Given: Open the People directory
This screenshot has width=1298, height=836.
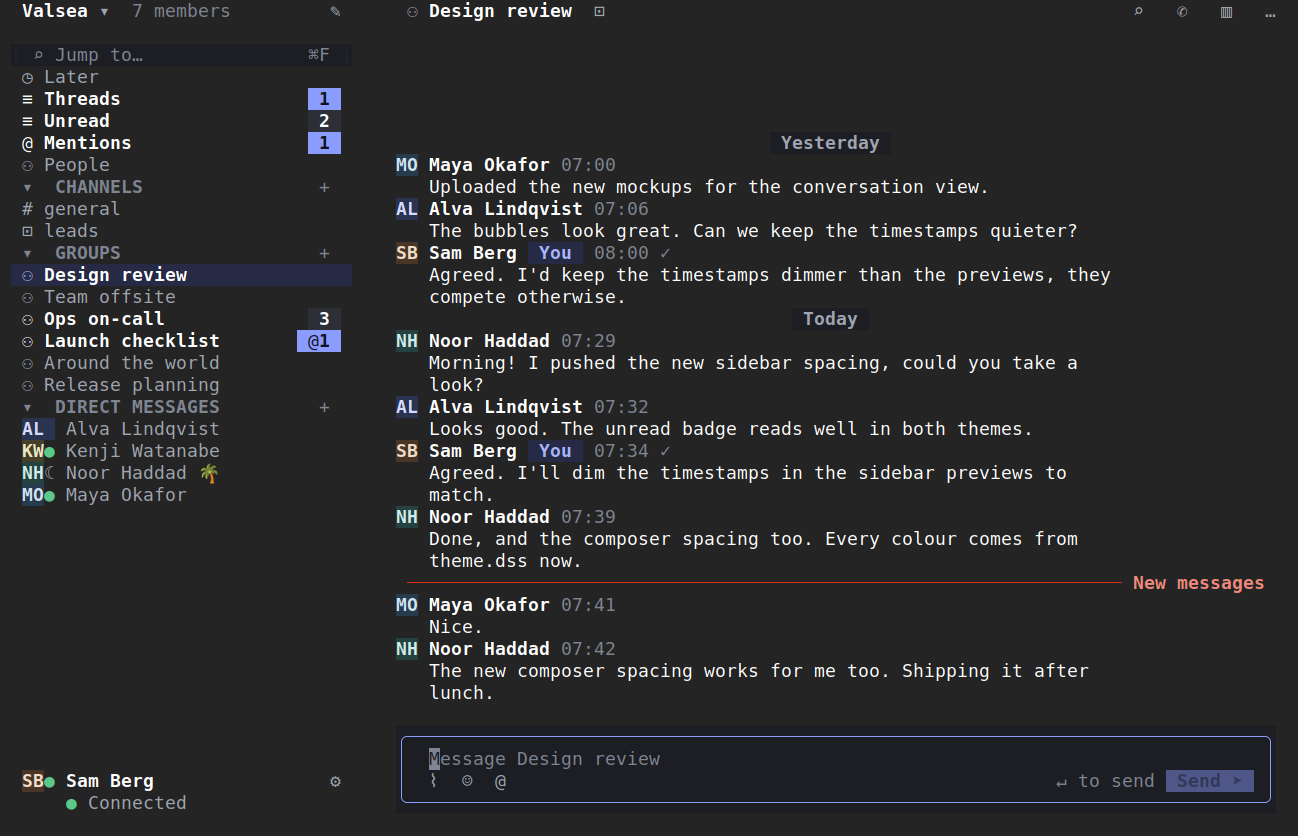Looking at the screenshot, I should (x=181, y=165).
